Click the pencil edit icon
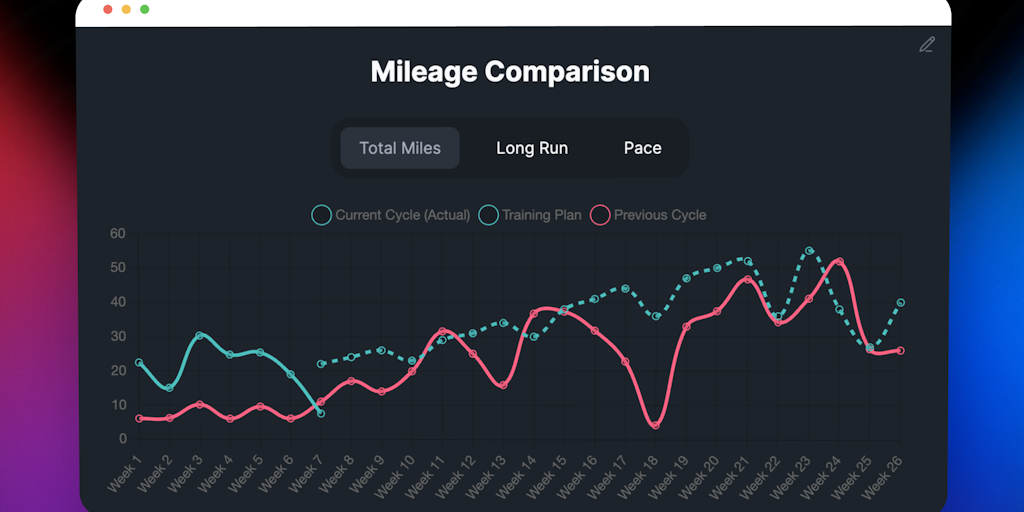The width and height of the screenshot is (1024, 512). pyautogui.click(x=927, y=44)
